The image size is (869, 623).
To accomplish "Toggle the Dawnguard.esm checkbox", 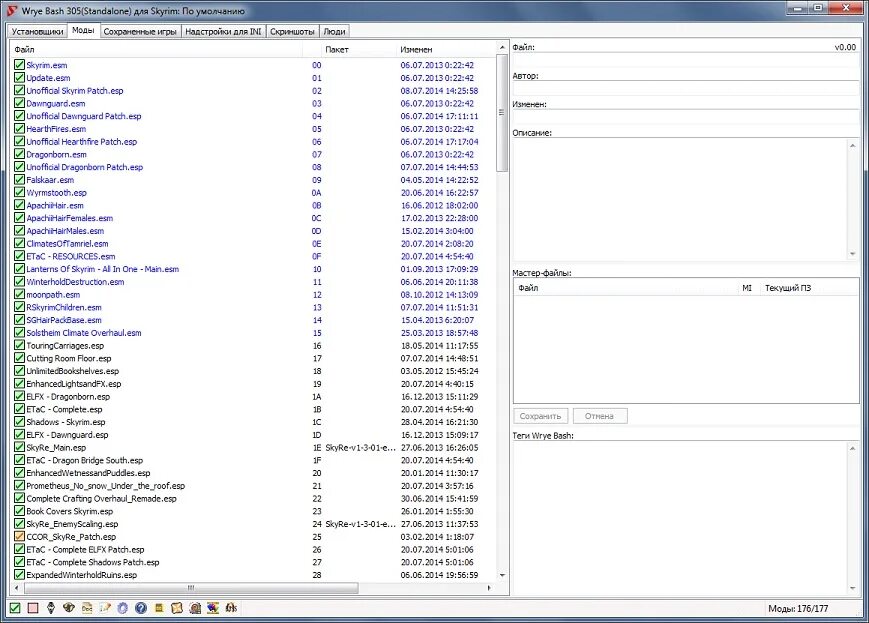I will [19, 103].
